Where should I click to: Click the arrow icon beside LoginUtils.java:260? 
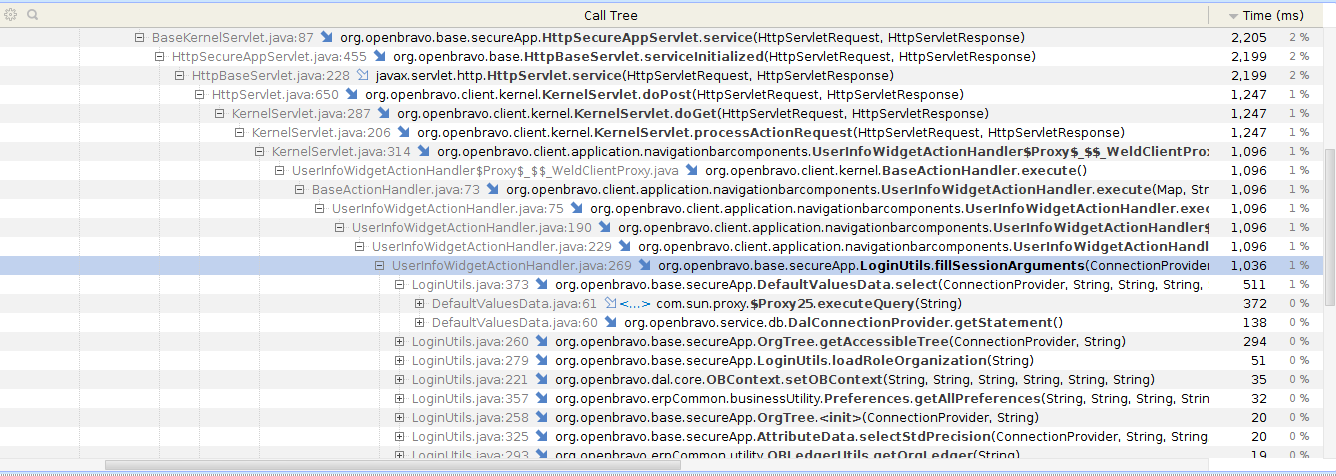pos(543,342)
